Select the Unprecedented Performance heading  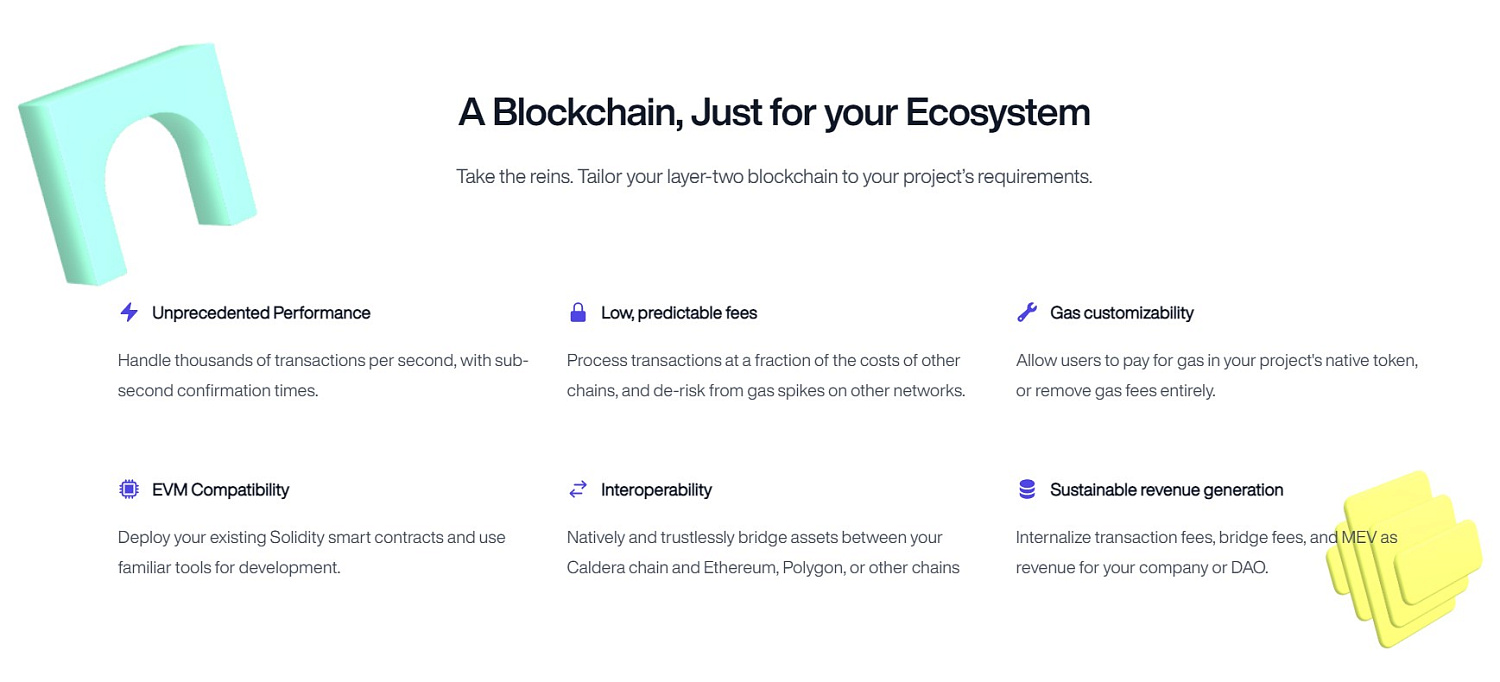tap(261, 313)
